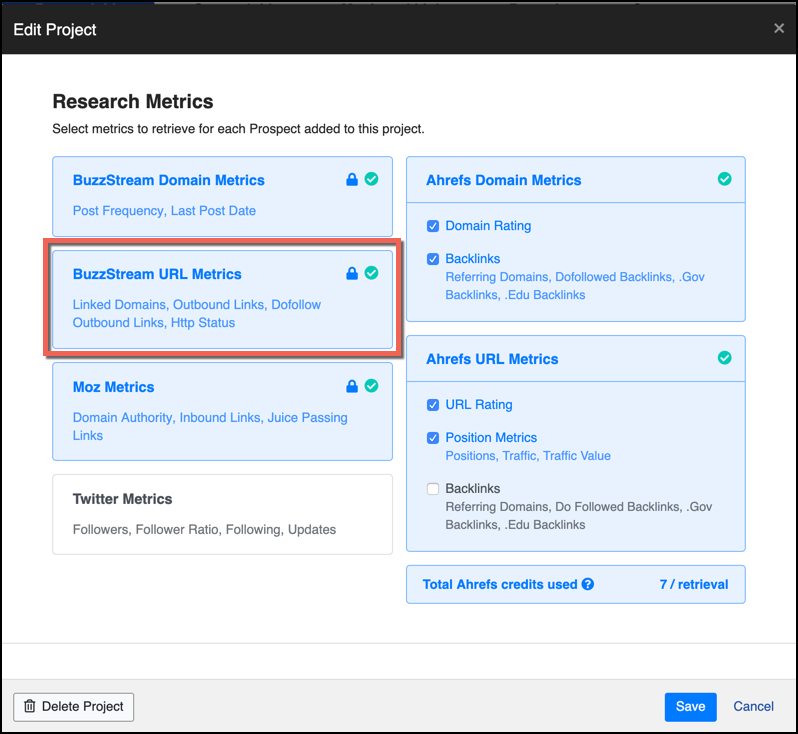Click the lock icon on BuzzStream URL Metrics
798x734 pixels.
click(x=352, y=273)
